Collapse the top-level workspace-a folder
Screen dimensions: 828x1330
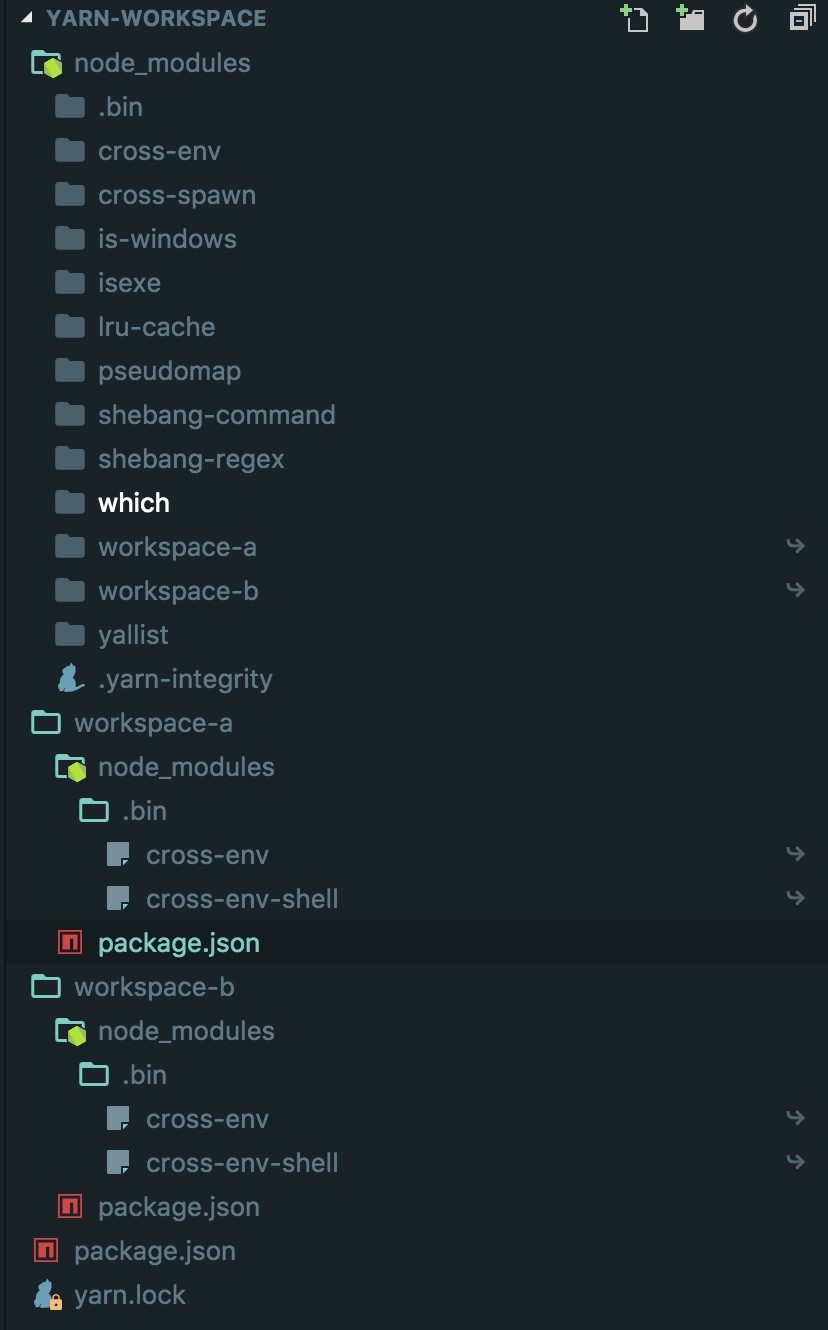[x=153, y=723]
